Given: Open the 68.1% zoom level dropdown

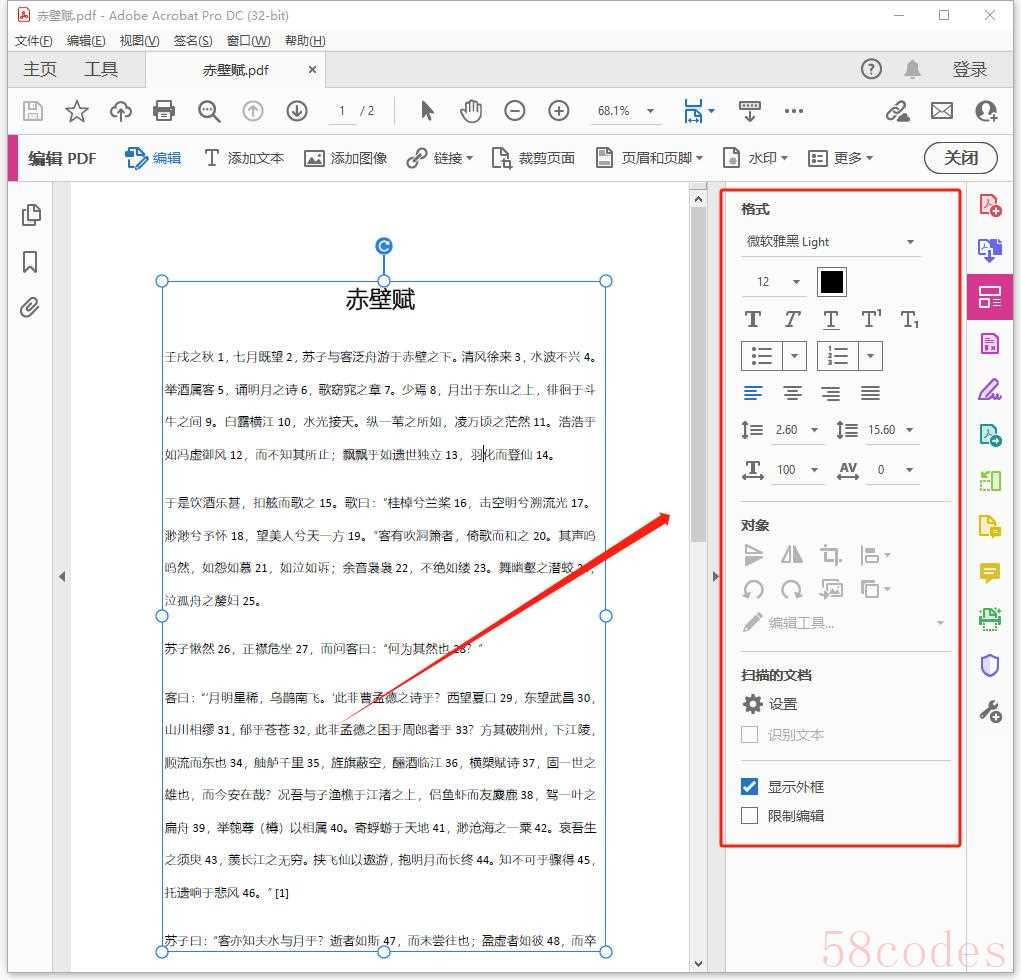Looking at the screenshot, I should pyautogui.click(x=651, y=111).
